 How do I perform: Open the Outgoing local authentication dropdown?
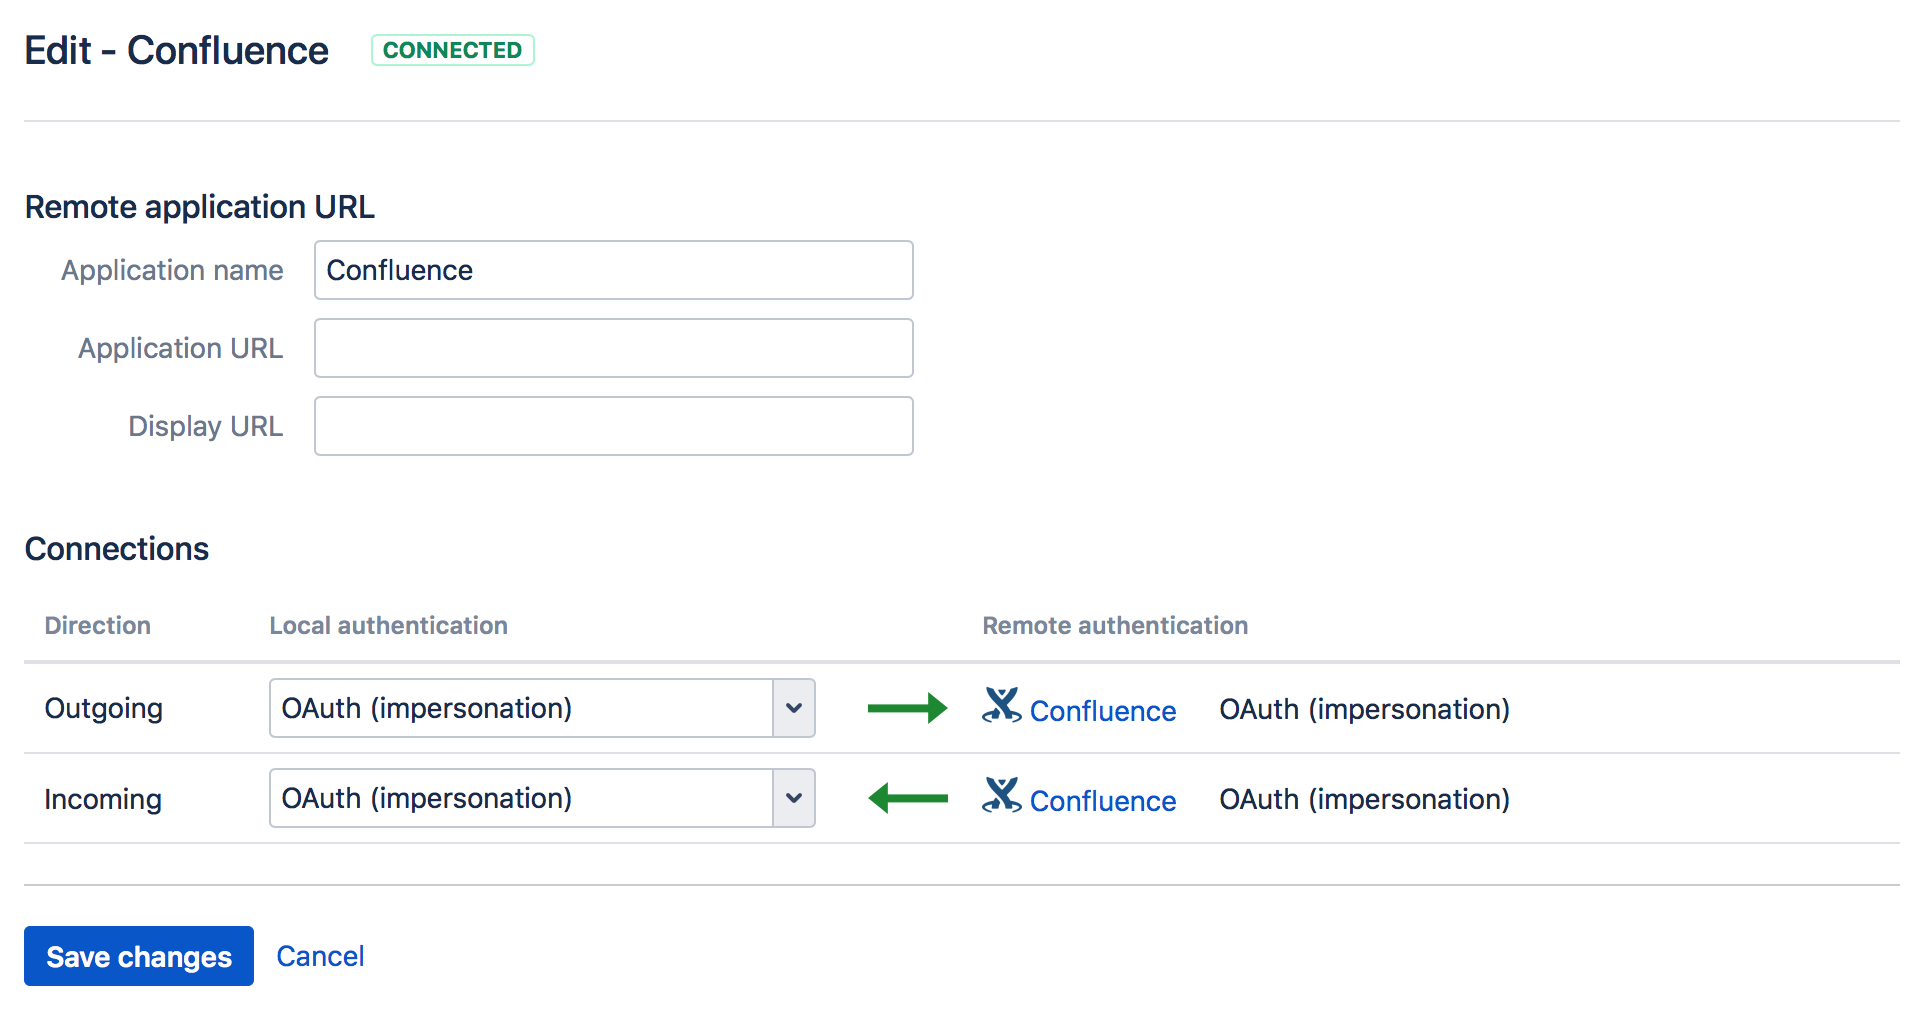tap(542, 708)
